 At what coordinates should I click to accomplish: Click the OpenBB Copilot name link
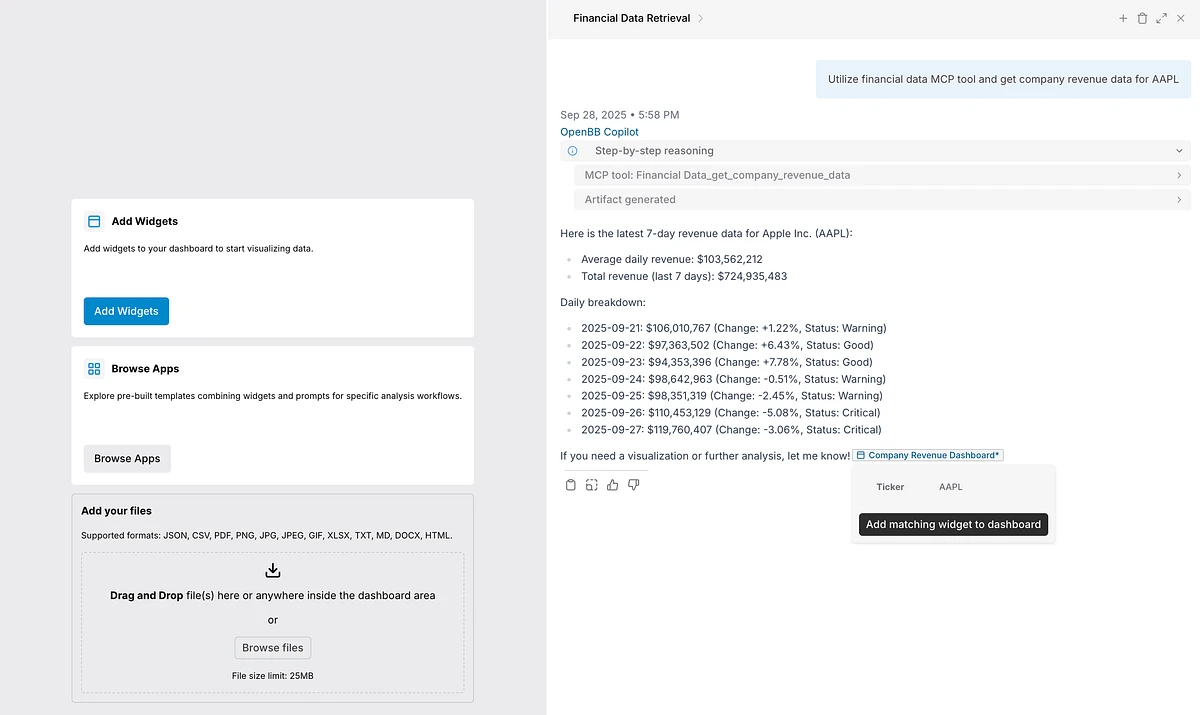coord(599,132)
